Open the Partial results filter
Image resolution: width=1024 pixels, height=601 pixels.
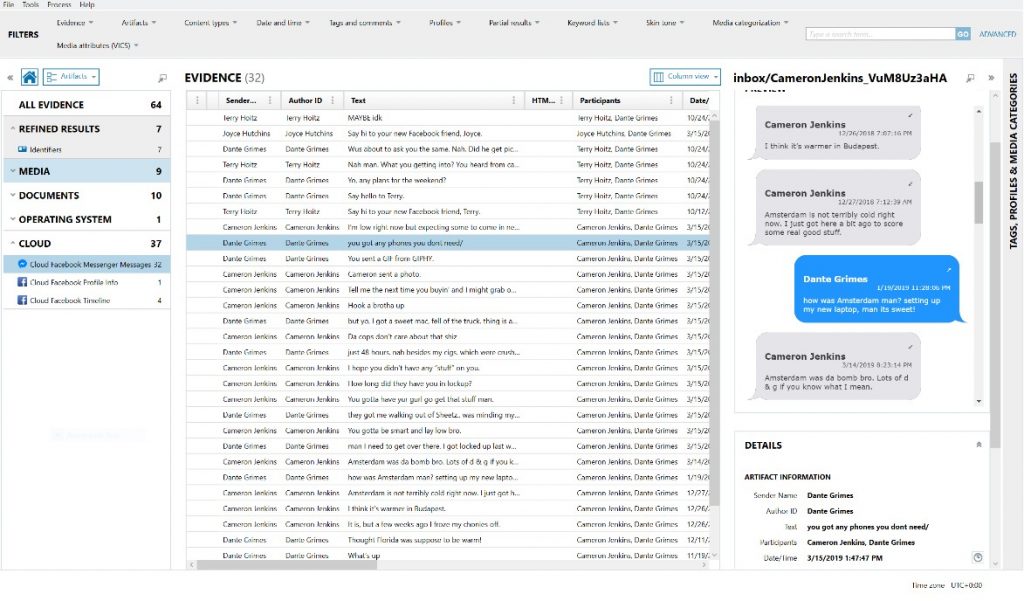[x=514, y=23]
